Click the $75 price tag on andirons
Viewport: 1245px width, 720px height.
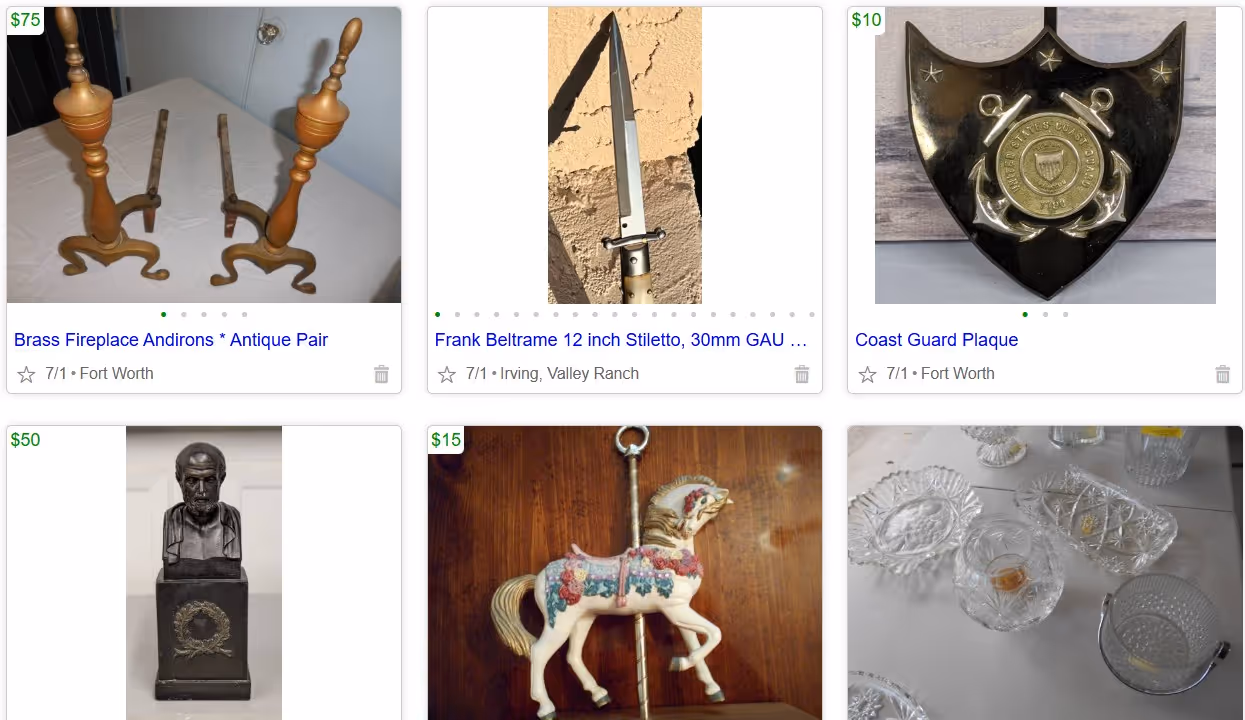25,20
